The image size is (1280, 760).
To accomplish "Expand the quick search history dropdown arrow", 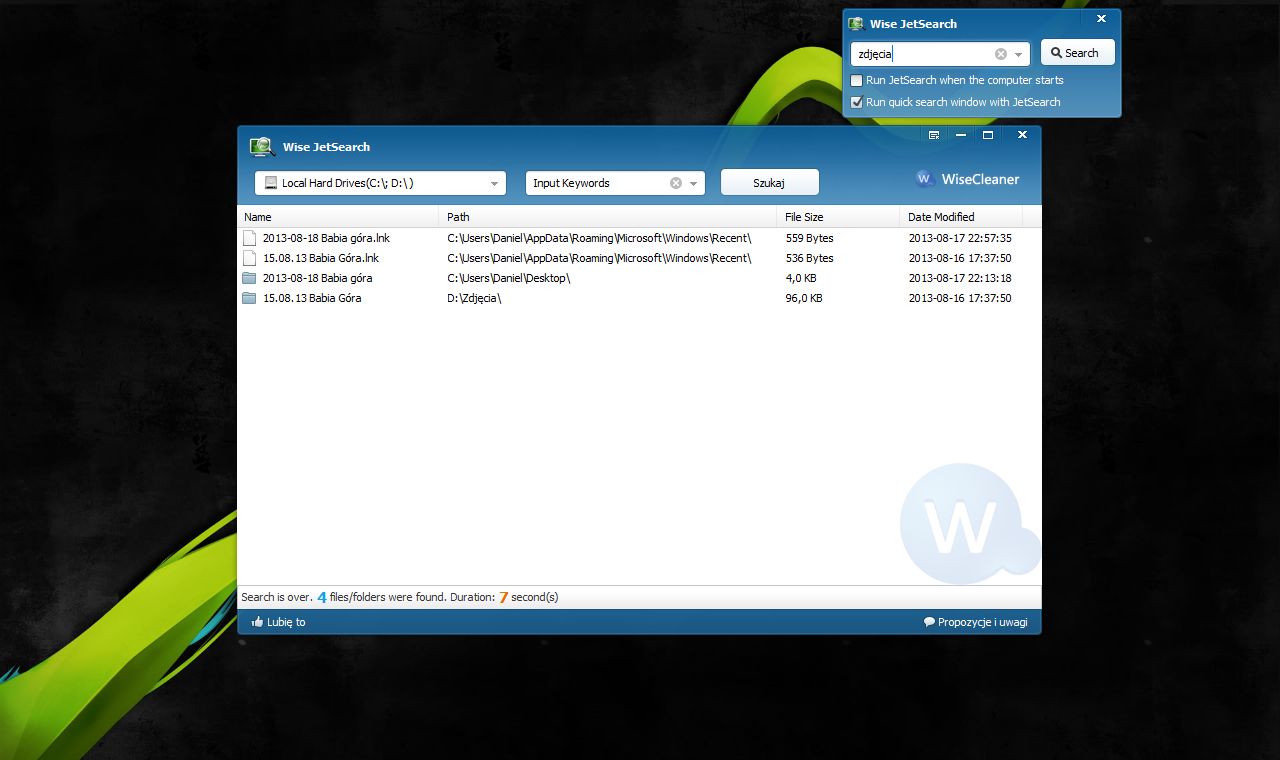I will (1019, 55).
